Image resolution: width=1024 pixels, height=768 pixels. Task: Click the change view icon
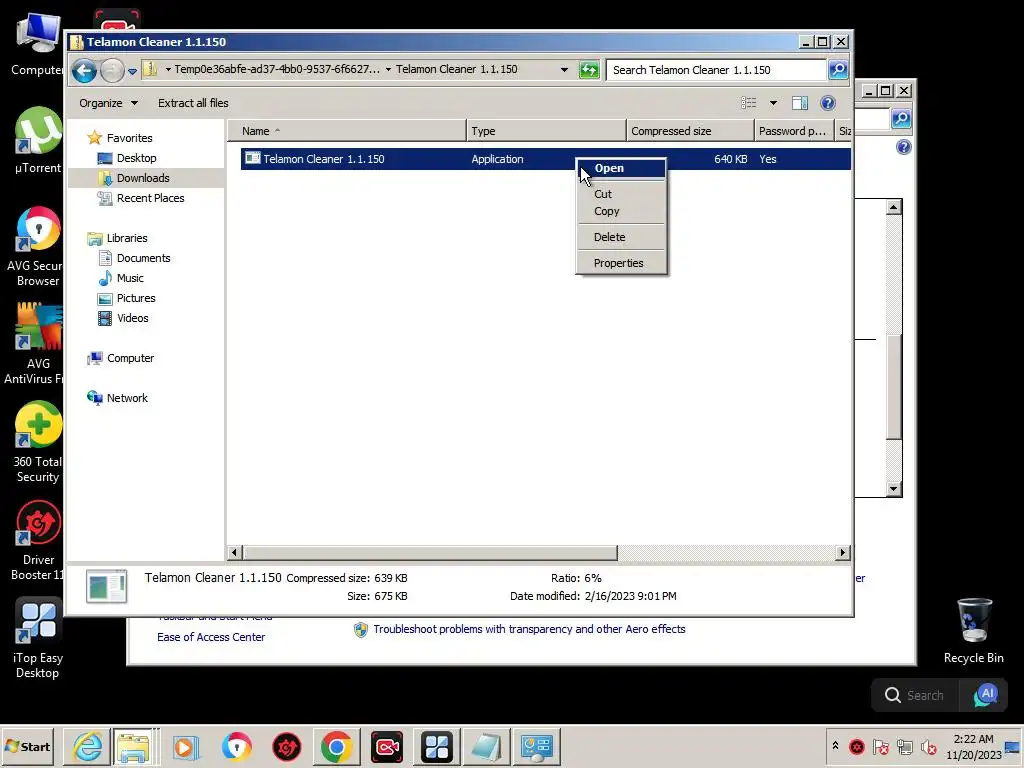748,103
